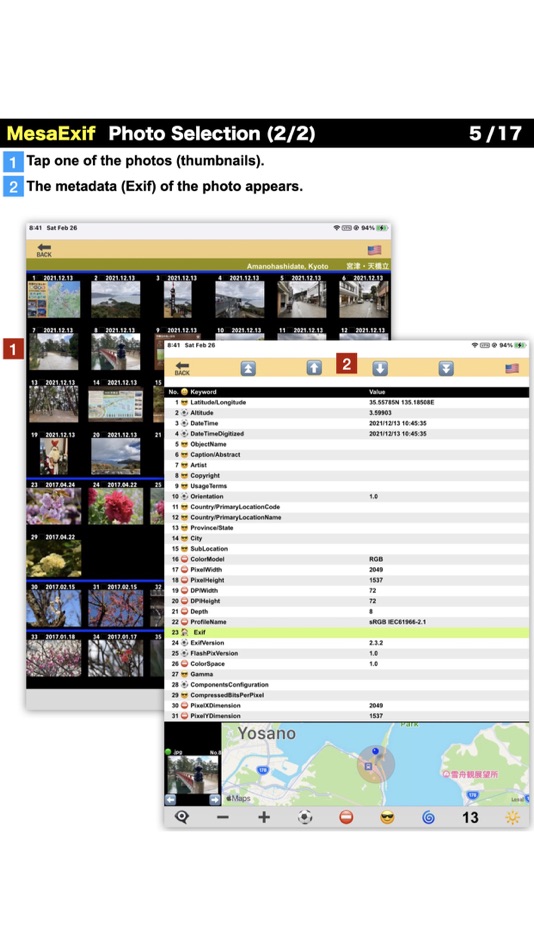Tap the left arrow under the preview photo

171,799
